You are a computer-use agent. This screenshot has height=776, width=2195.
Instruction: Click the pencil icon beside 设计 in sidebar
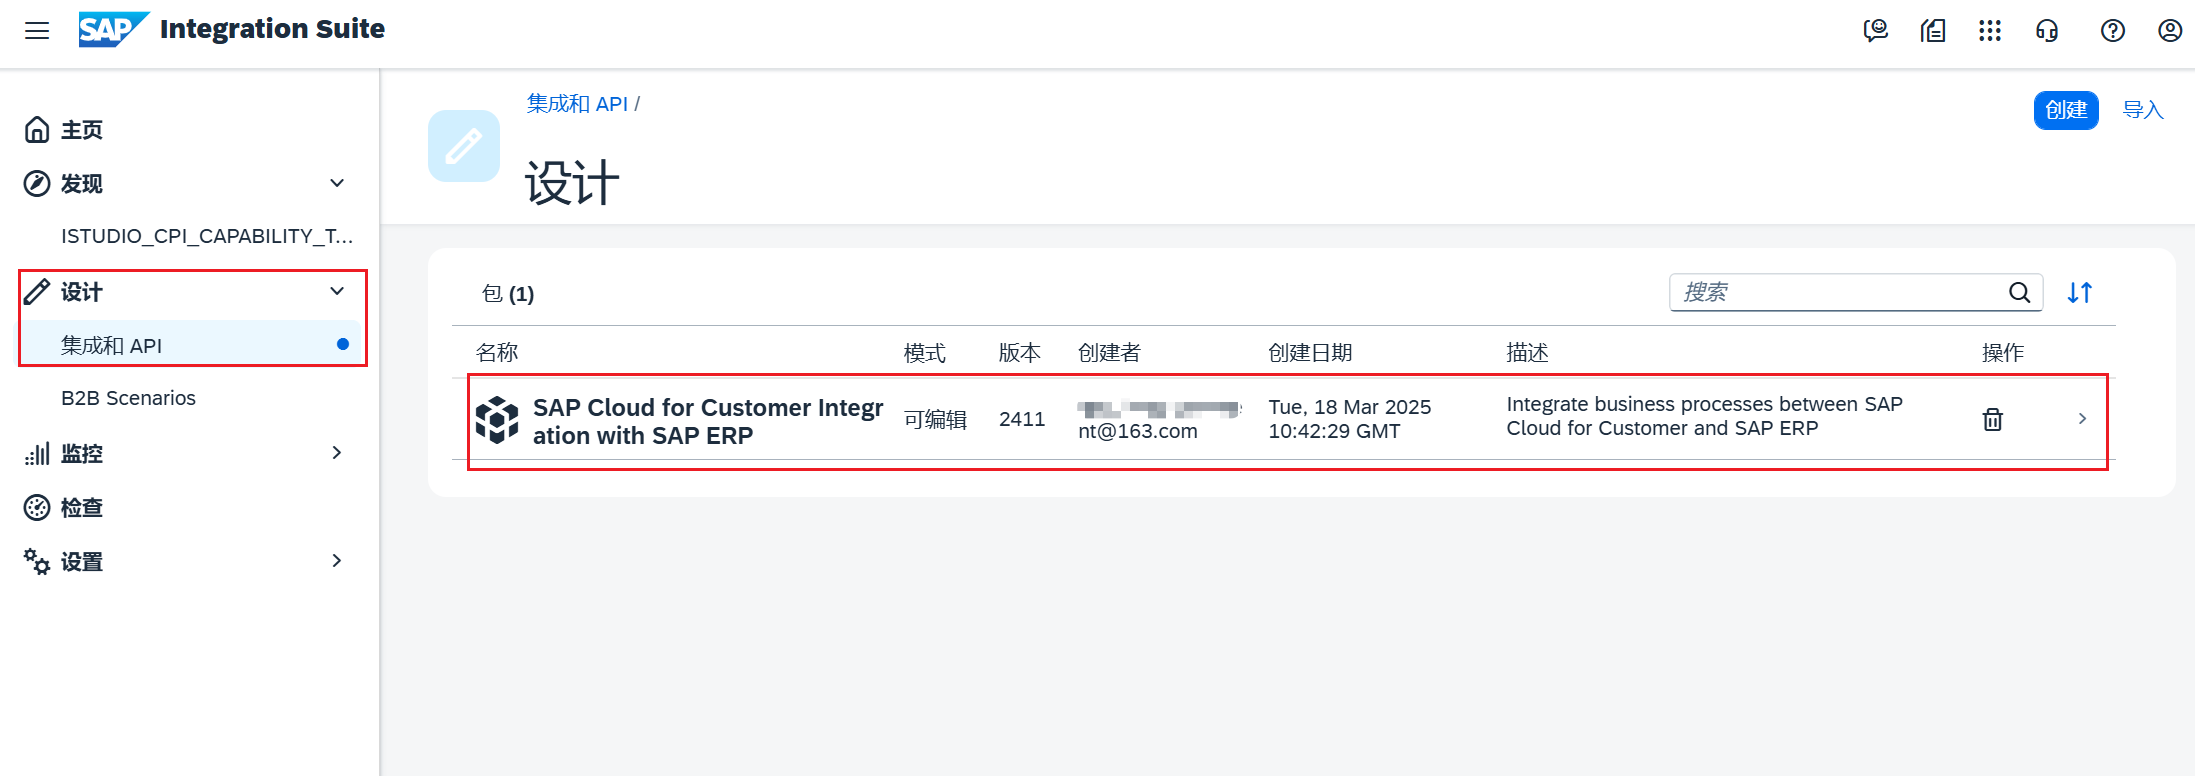tap(37, 292)
